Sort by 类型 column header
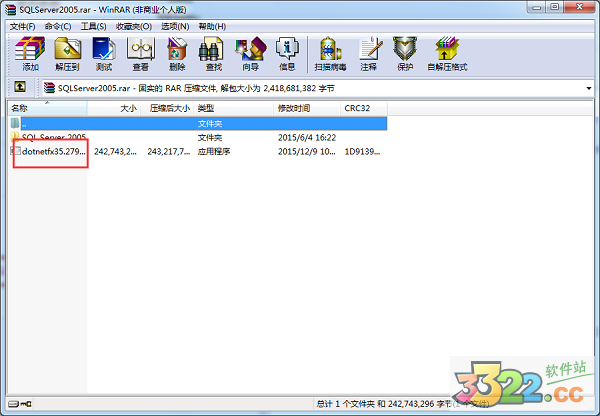Viewport: 600px width, 416px height. (233, 108)
